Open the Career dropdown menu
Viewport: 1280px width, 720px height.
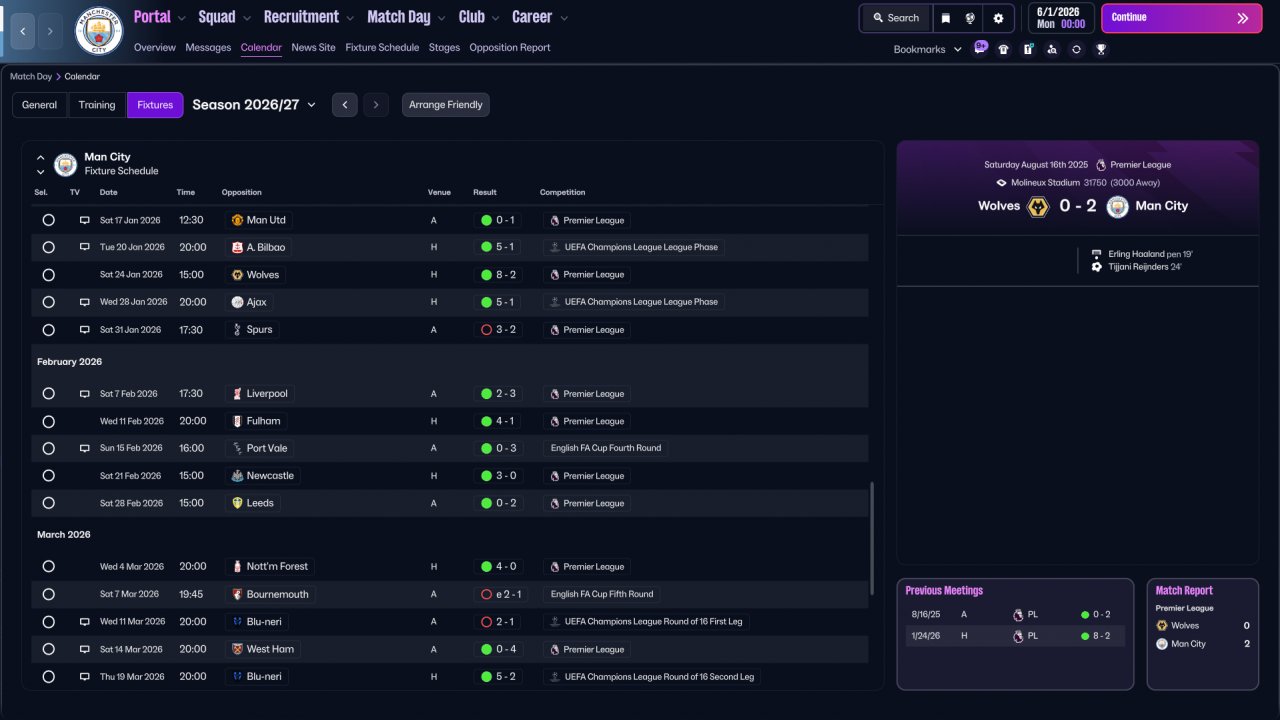tap(540, 17)
